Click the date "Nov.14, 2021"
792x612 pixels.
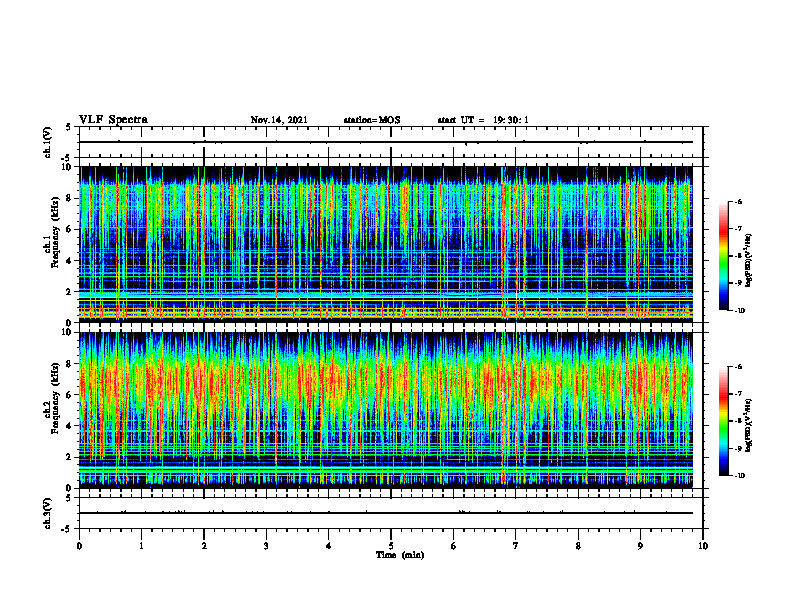(x=279, y=120)
